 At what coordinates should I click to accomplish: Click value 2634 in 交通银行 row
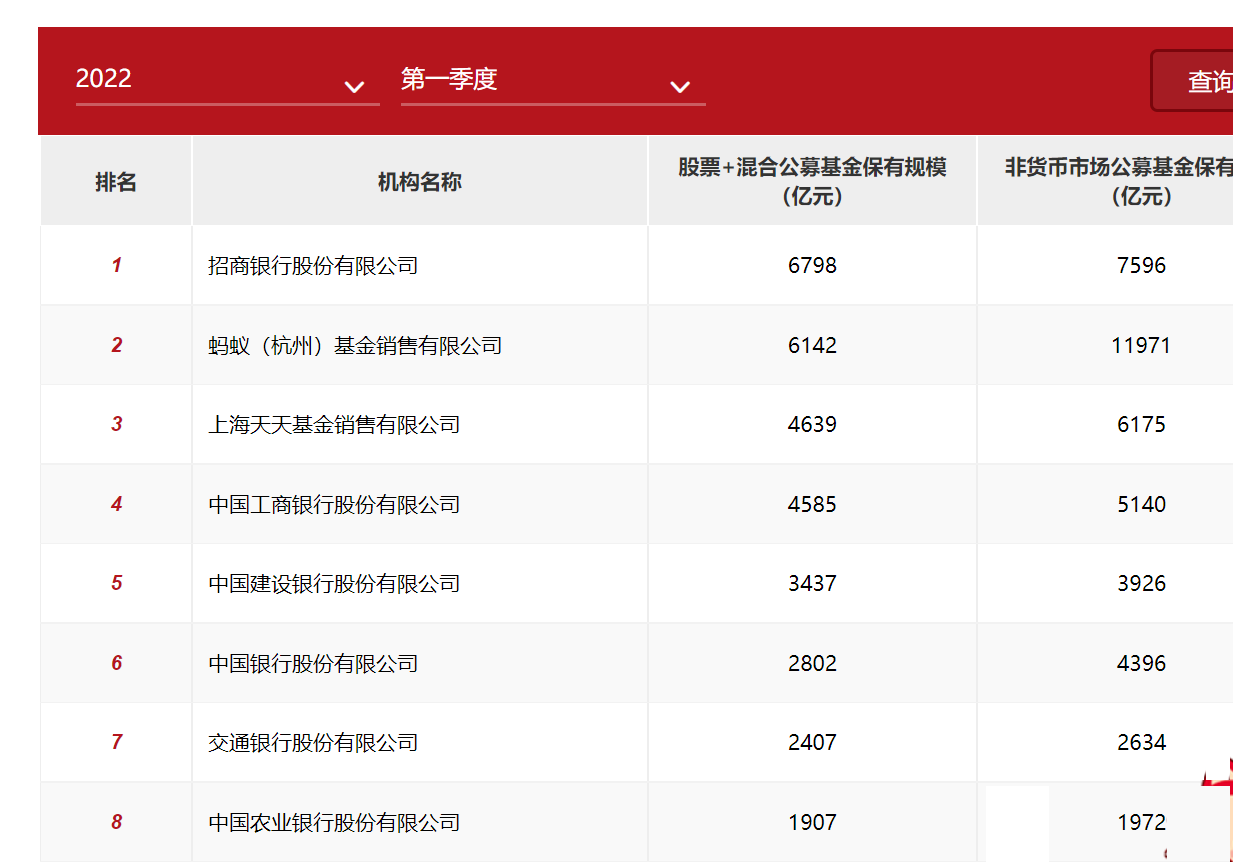tap(1142, 743)
